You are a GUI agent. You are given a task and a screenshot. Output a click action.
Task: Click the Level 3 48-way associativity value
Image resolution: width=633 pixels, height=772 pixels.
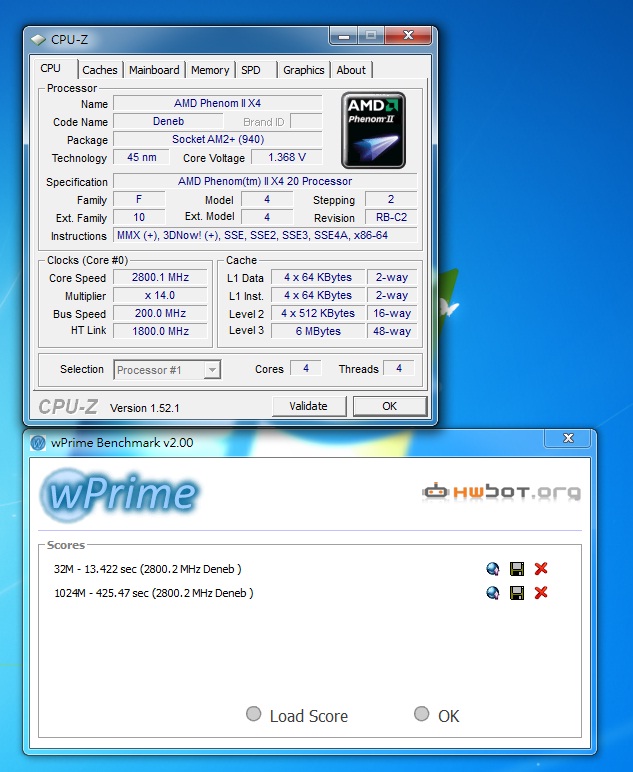coord(392,331)
